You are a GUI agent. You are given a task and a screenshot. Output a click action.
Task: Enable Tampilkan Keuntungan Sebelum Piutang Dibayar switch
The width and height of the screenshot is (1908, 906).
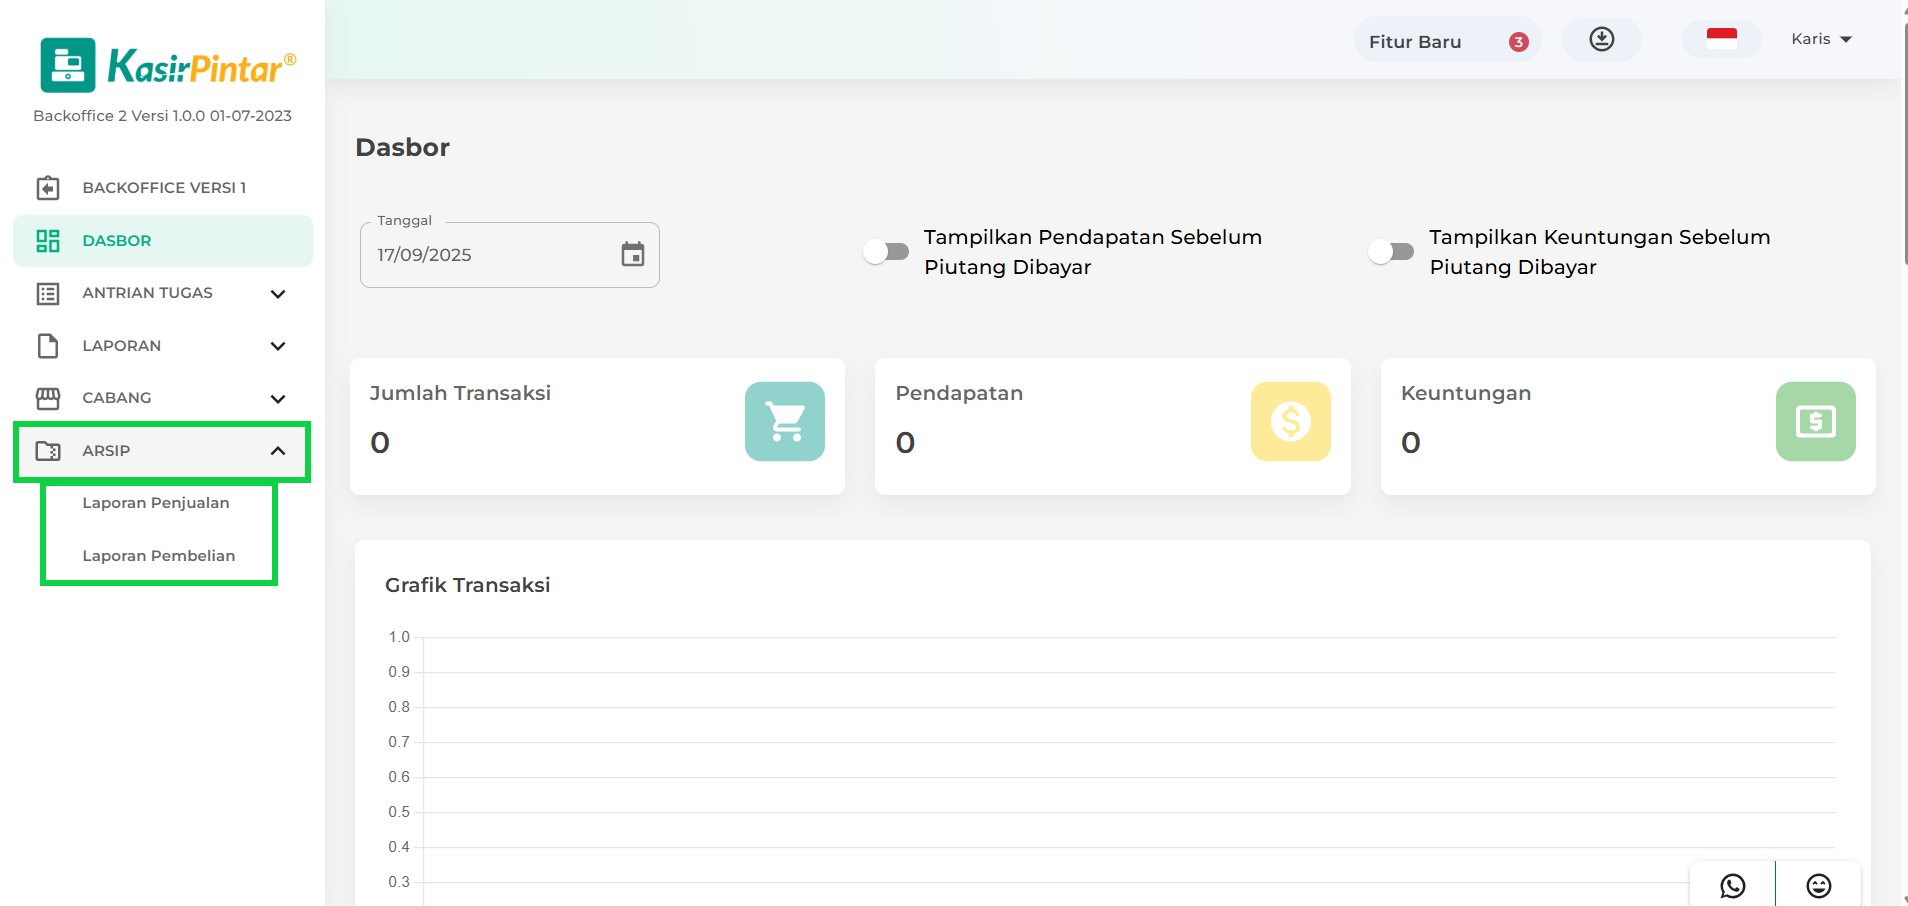[x=1391, y=252]
